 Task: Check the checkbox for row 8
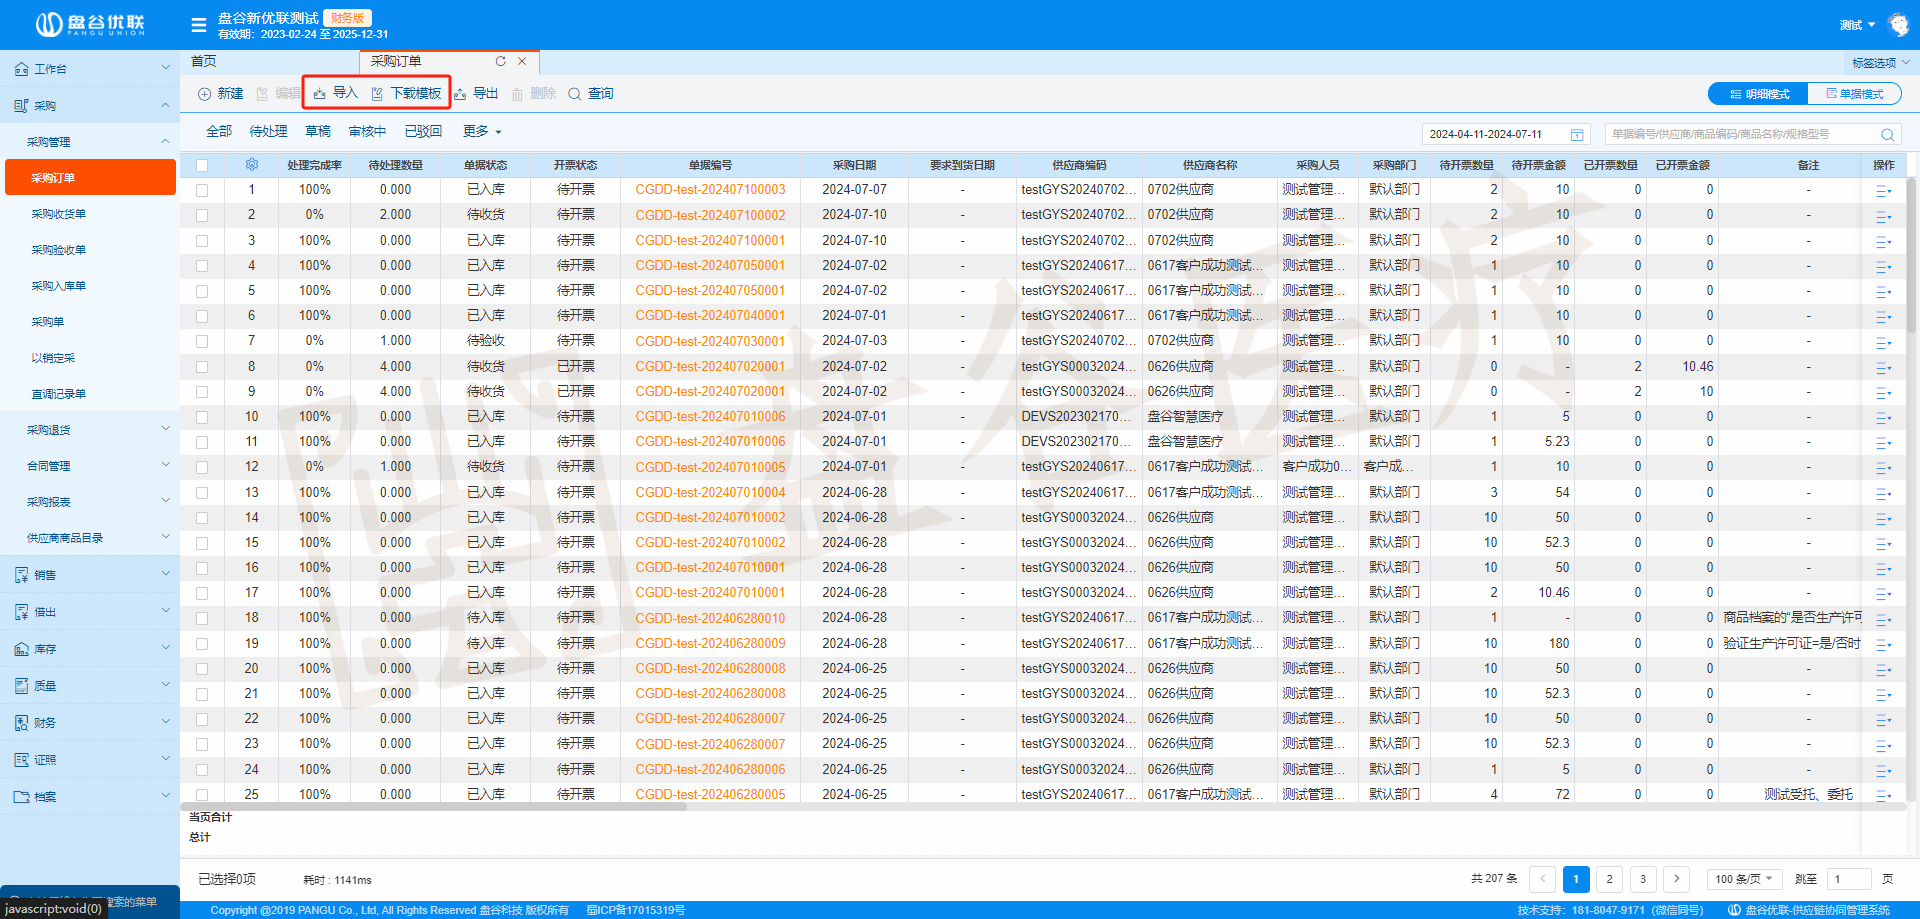click(202, 367)
